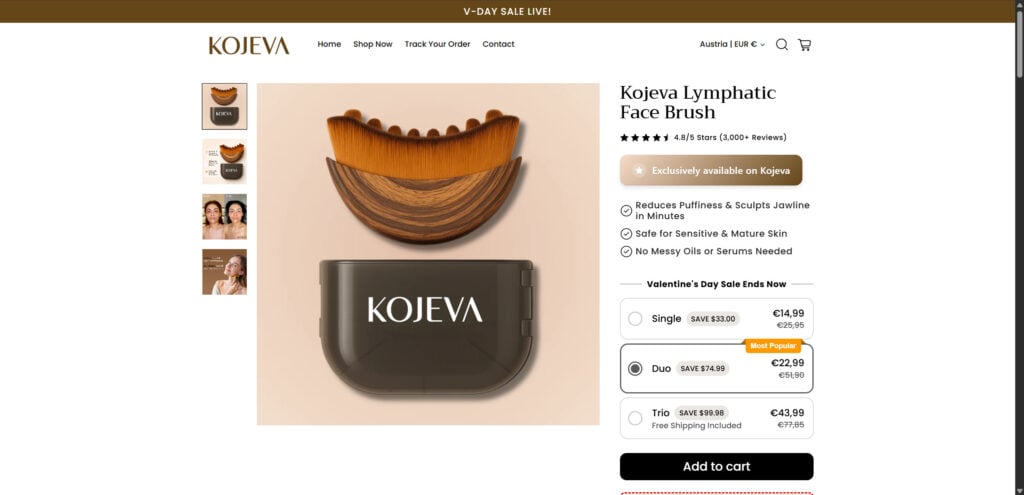Click the page vertical scrollbar
This screenshot has width=1024, height=495.
click(x=1019, y=248)
